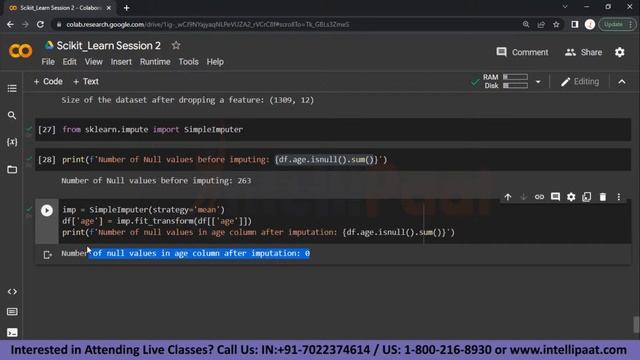Screen dimensions: 640x360
Task: Open the Tools menu
Action: coord(188,62)
